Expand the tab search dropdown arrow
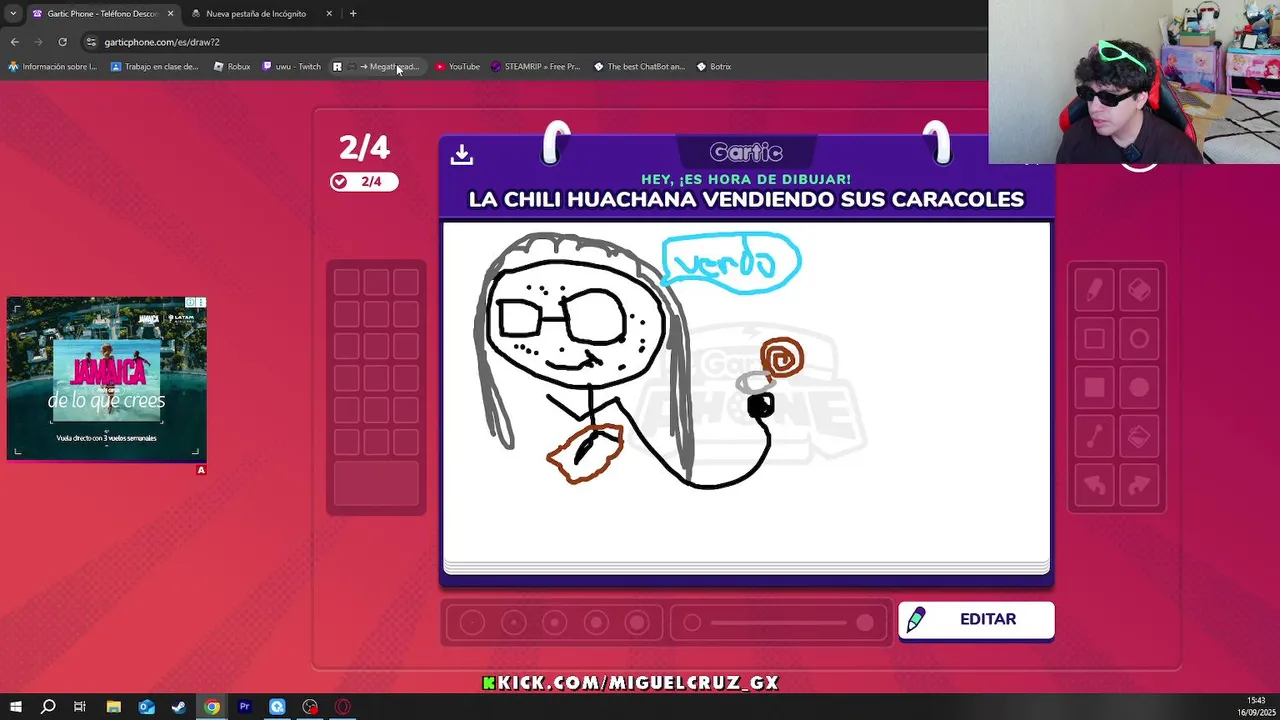The width and height of the screenshot is (1280, 720). pyautogui.click(x=12, y=14)
